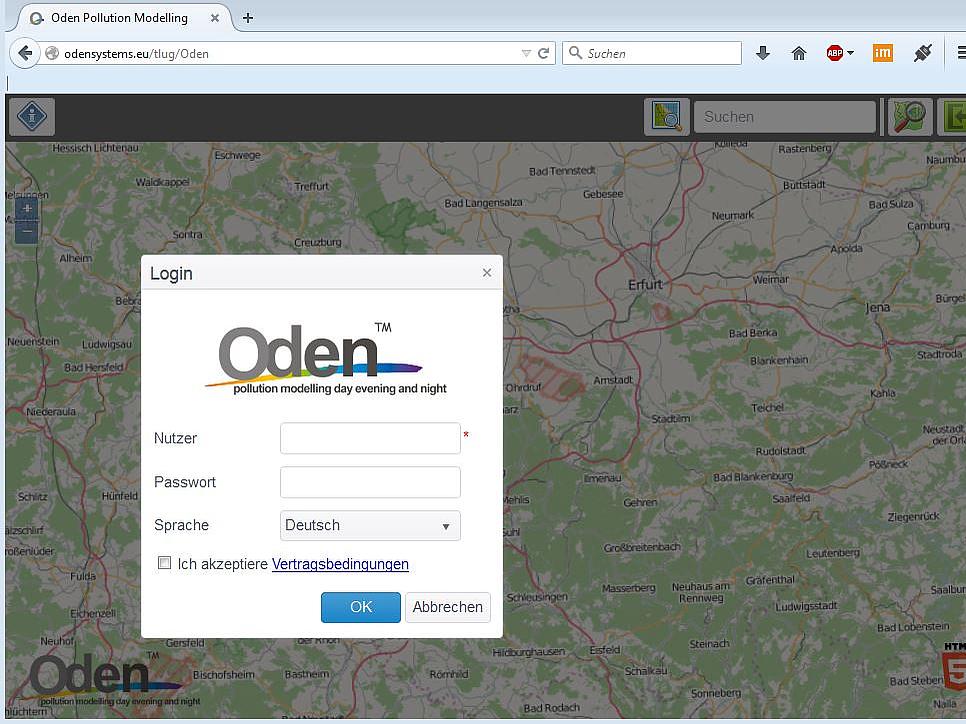This screenshot has width=966, height=724.
Task: Open a new browser tab with plus
Action: pyautogui.click(x=248, y=18)
